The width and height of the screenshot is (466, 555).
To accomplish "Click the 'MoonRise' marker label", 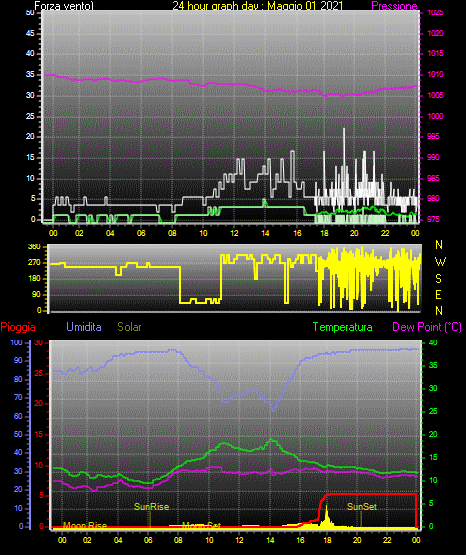I will [x=85, y=526].
